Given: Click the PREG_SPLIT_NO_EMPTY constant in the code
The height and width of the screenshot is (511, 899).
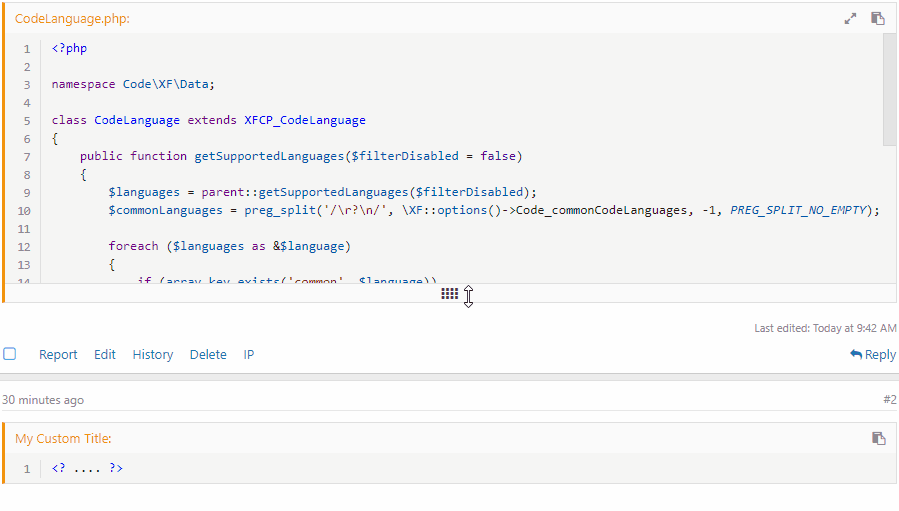Looking at the screenshot, I should [804, 210].
